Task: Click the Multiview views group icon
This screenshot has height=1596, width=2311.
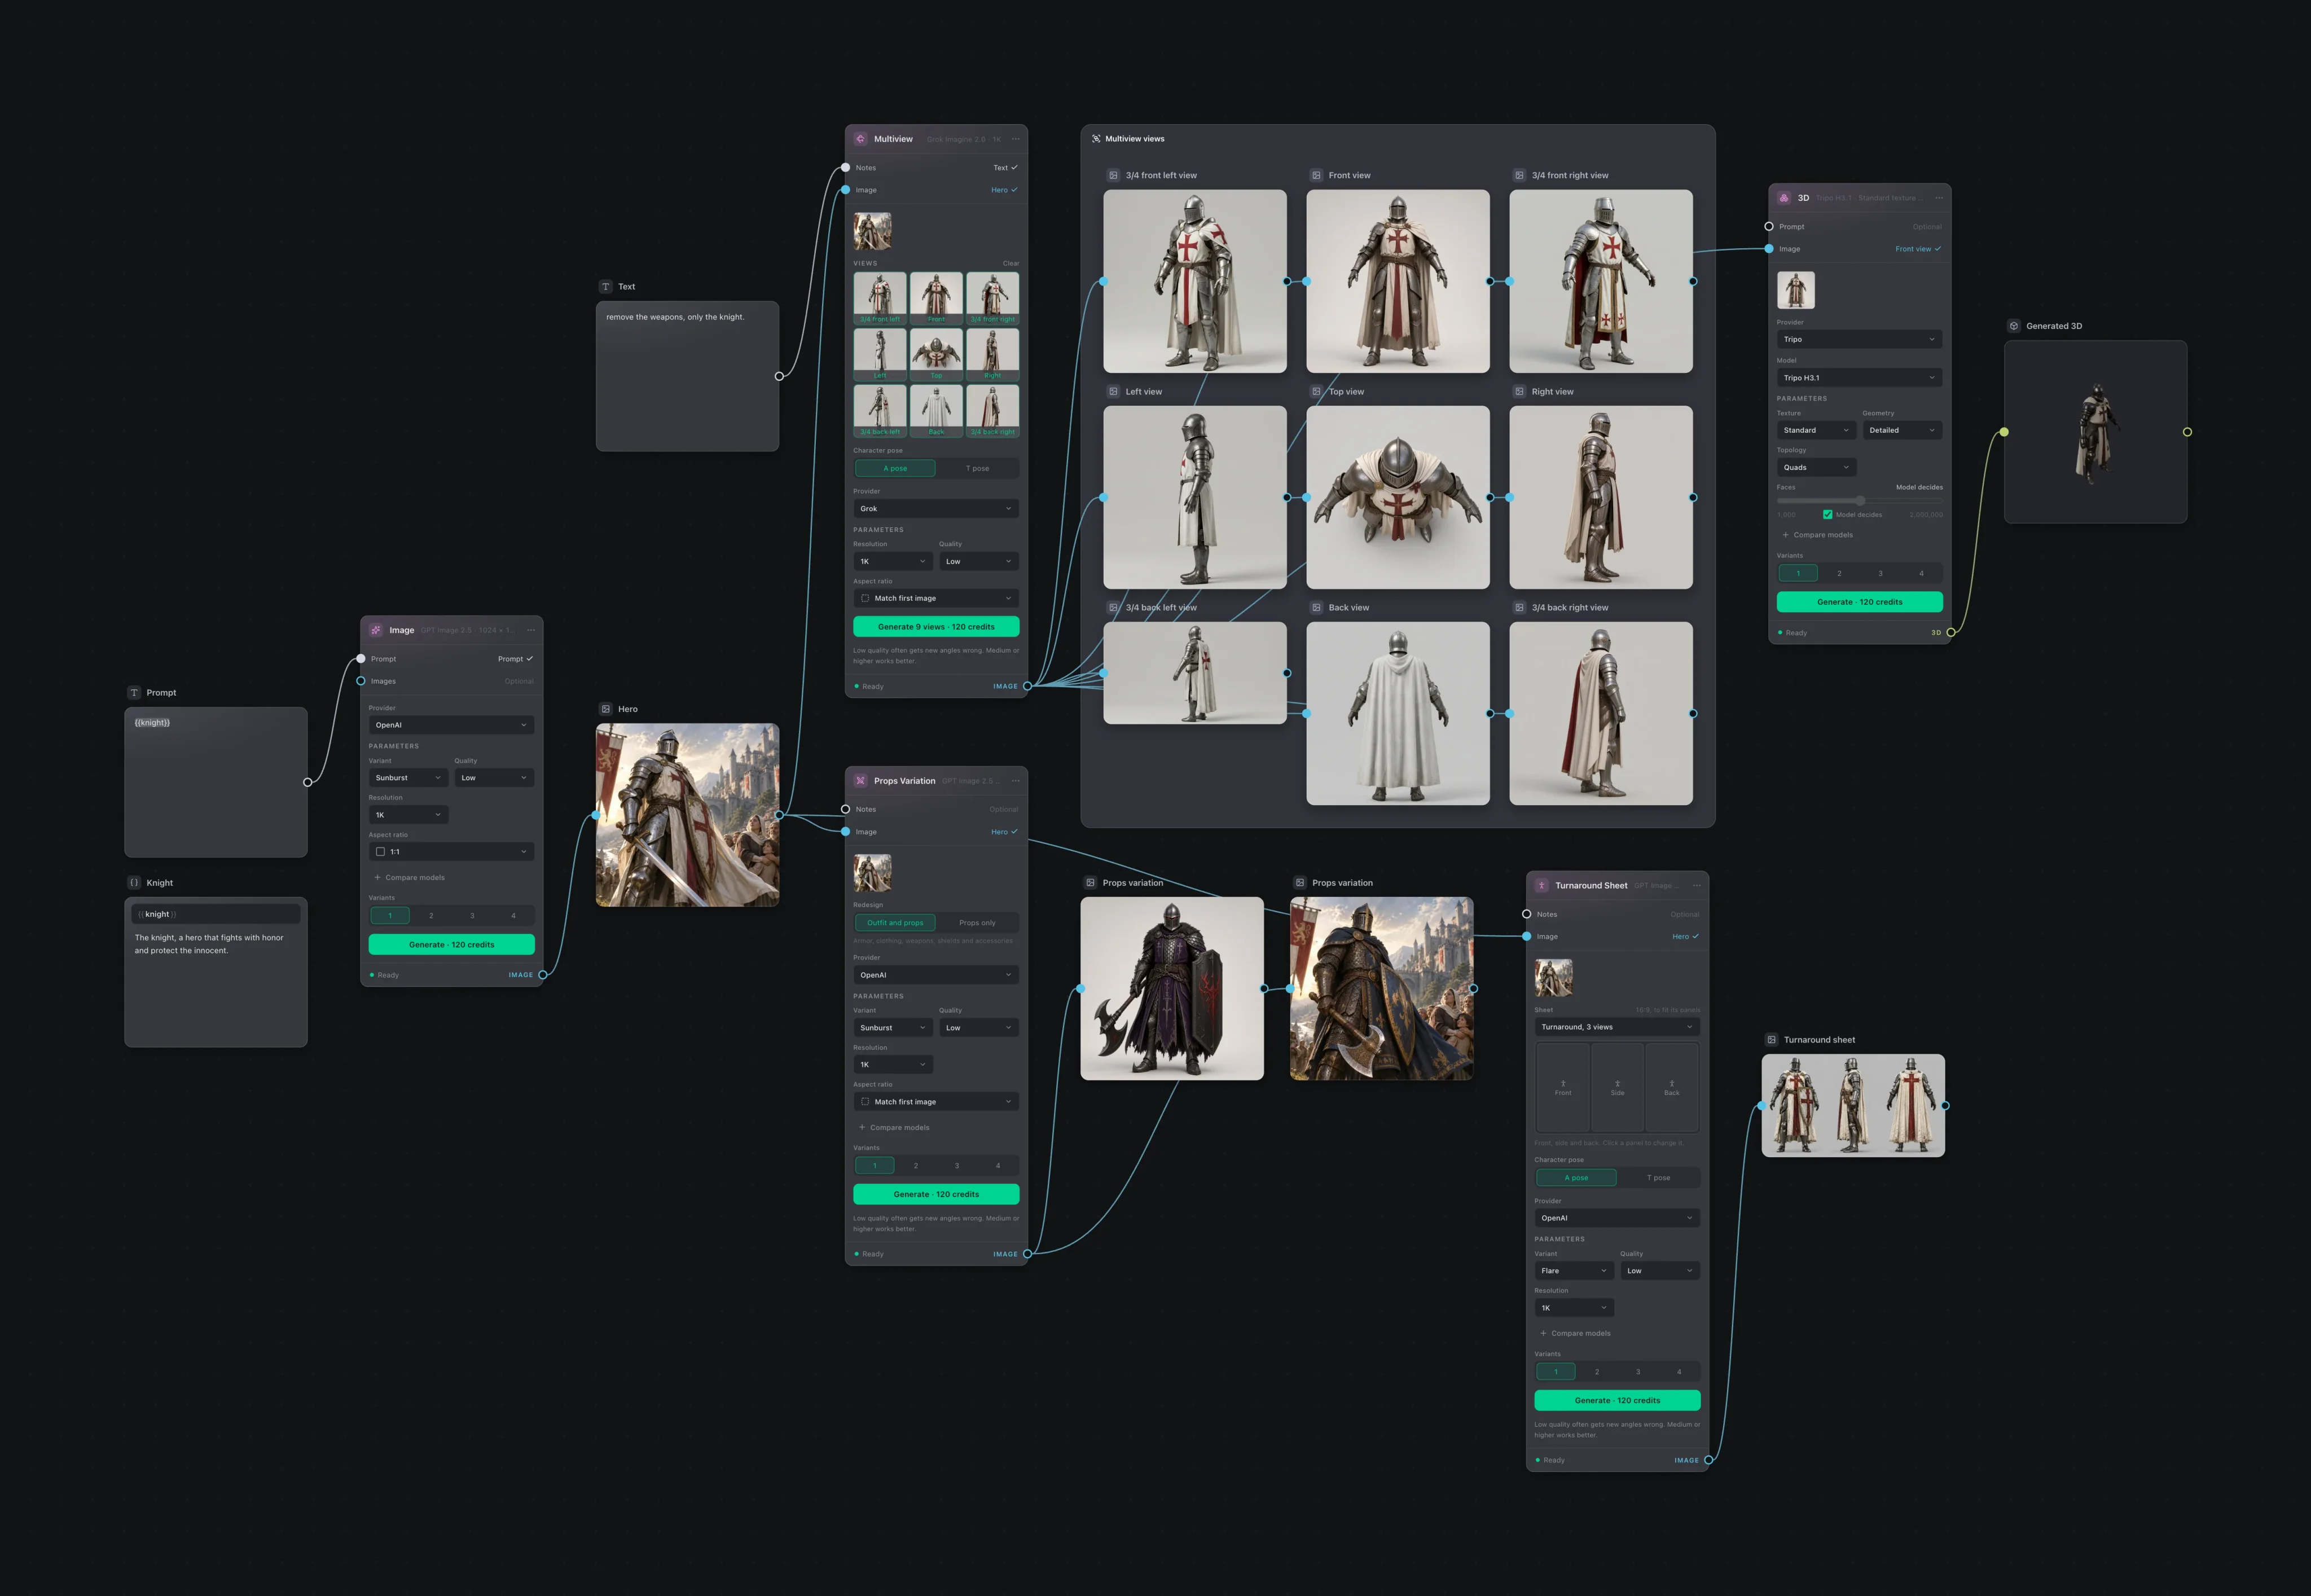Action: click(x=1096, y=139)
